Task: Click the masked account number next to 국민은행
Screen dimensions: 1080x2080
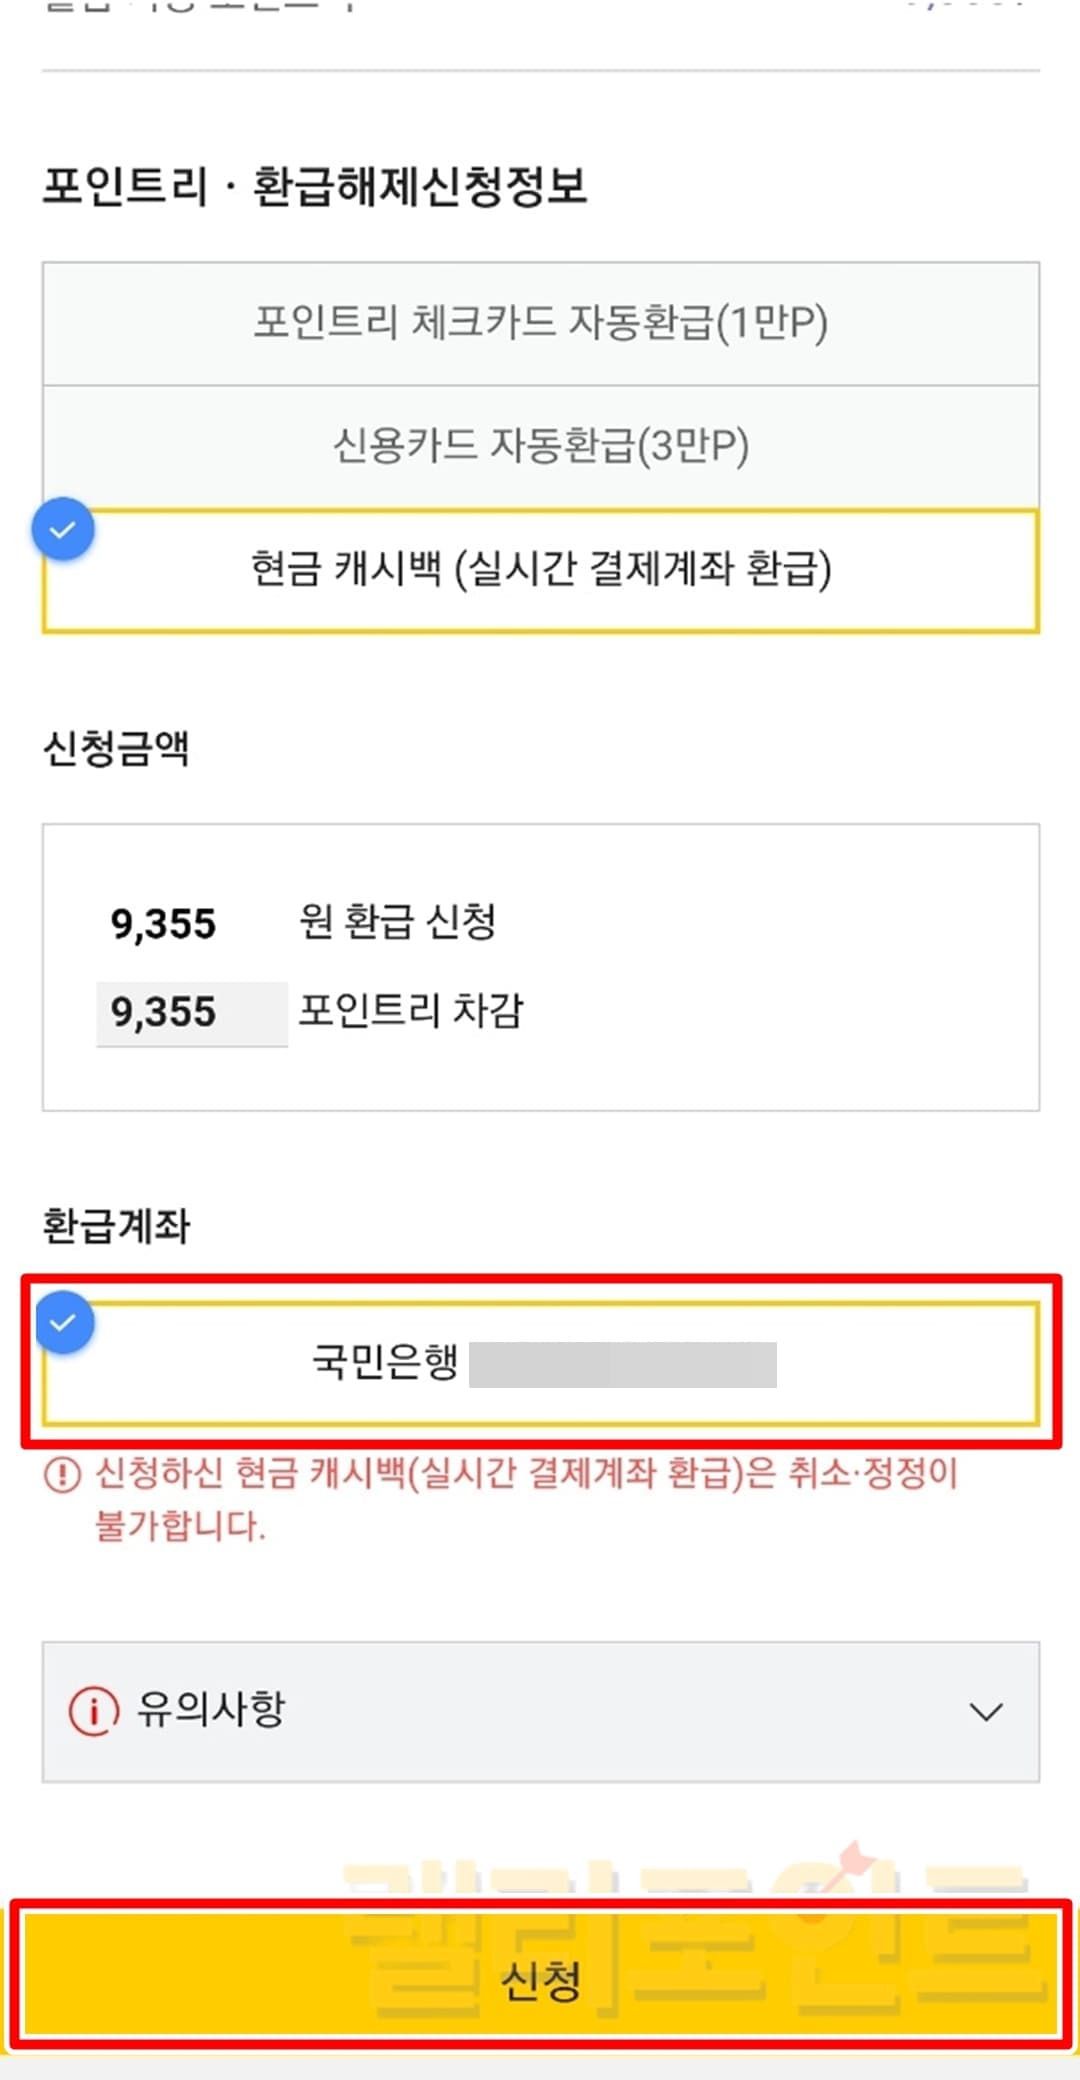Action: [622, 1365]
